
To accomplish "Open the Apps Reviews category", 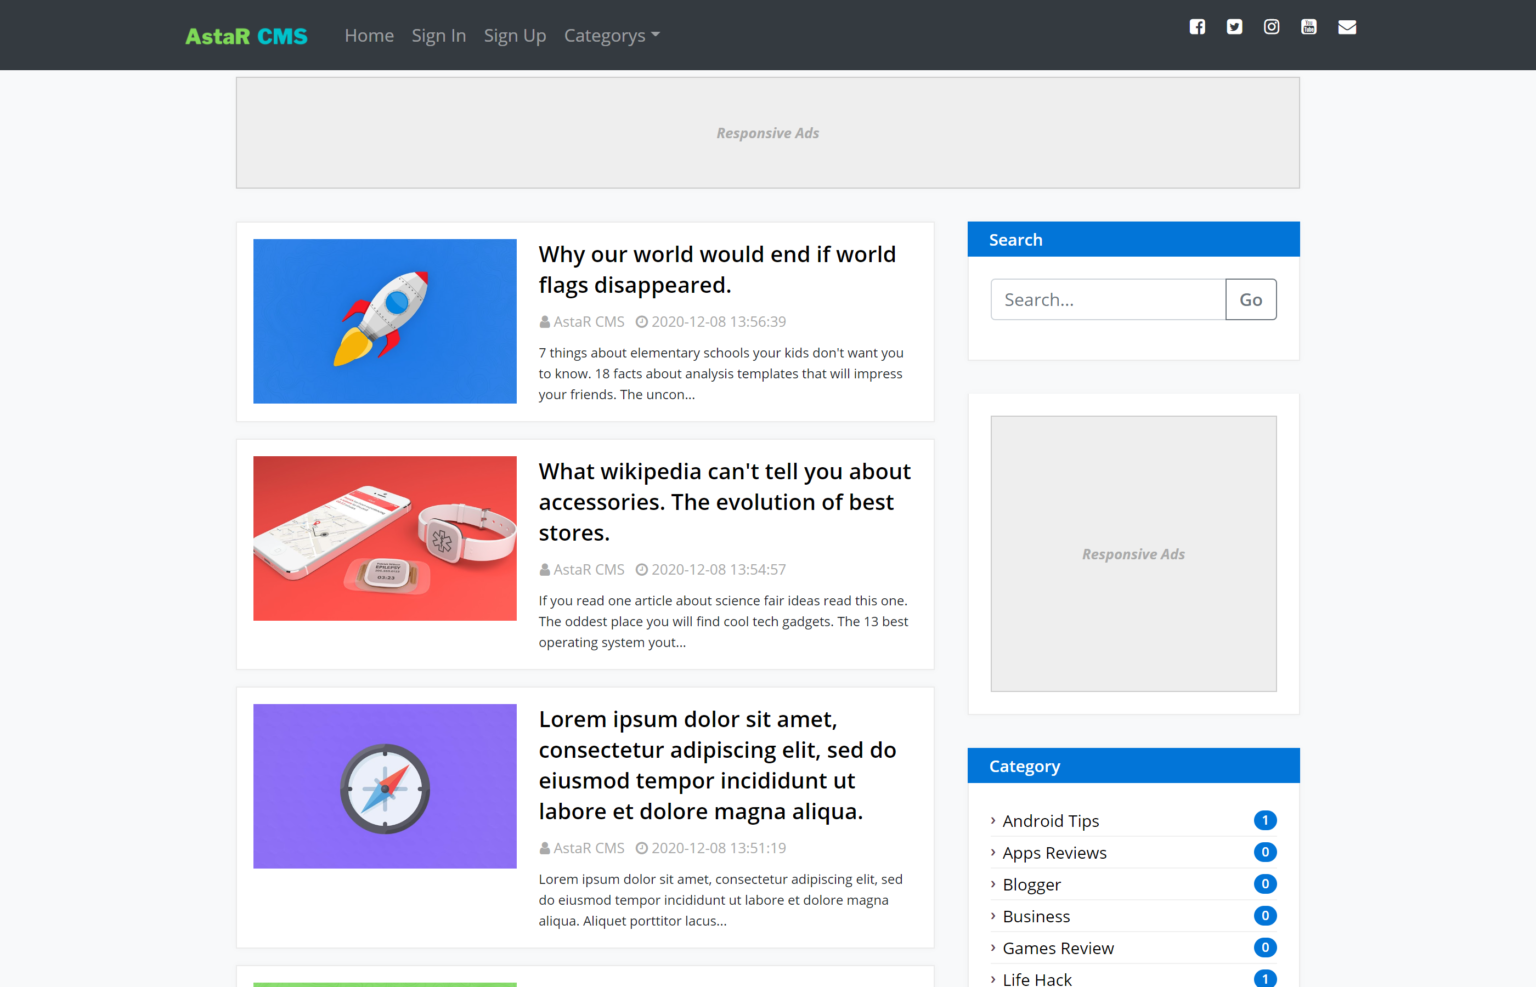I will coord(1055,853).
